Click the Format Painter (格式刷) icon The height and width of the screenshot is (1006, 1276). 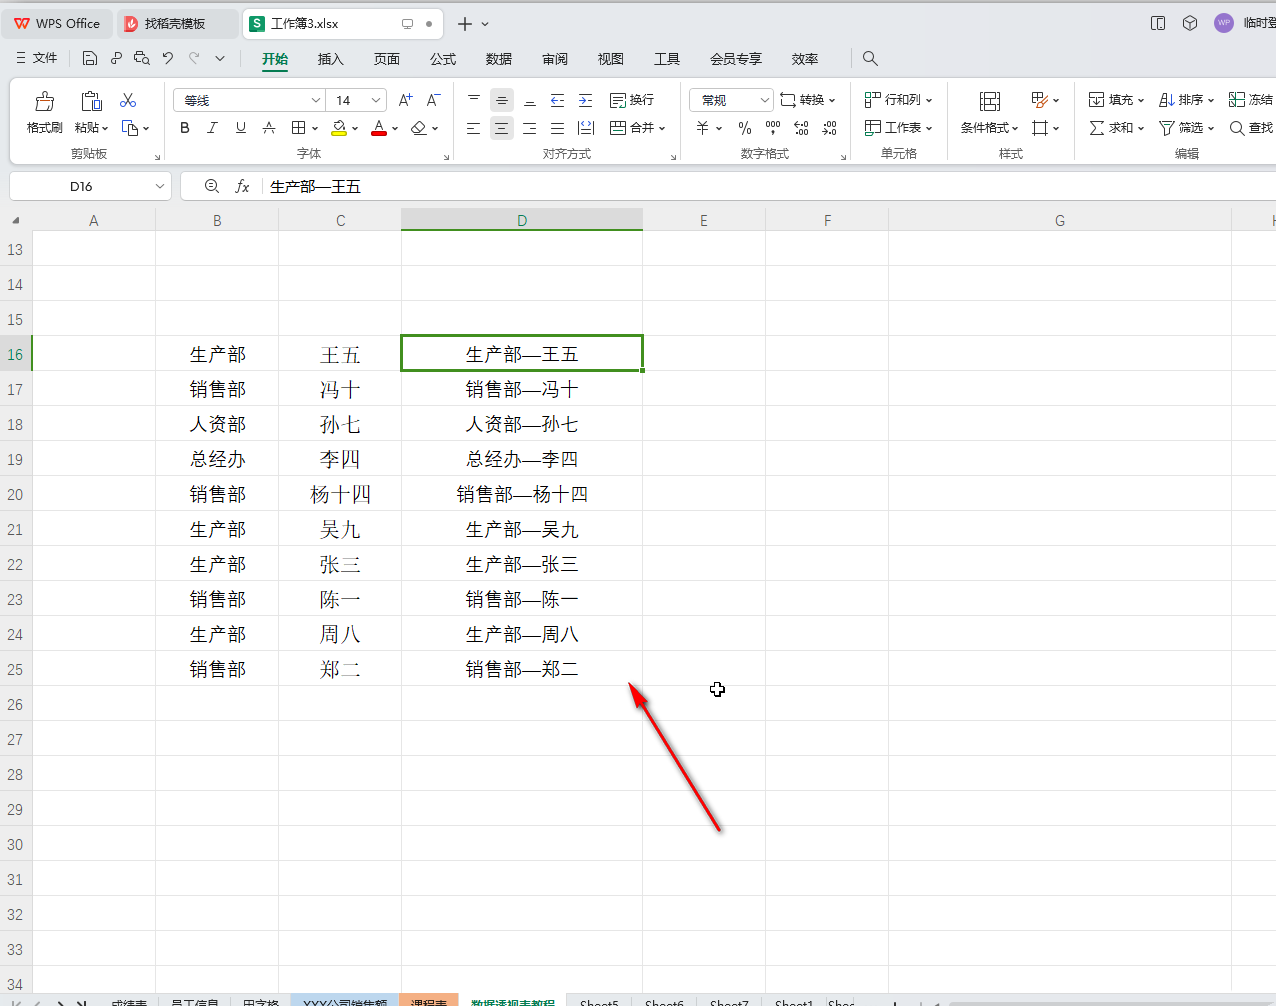coord(45,101)
